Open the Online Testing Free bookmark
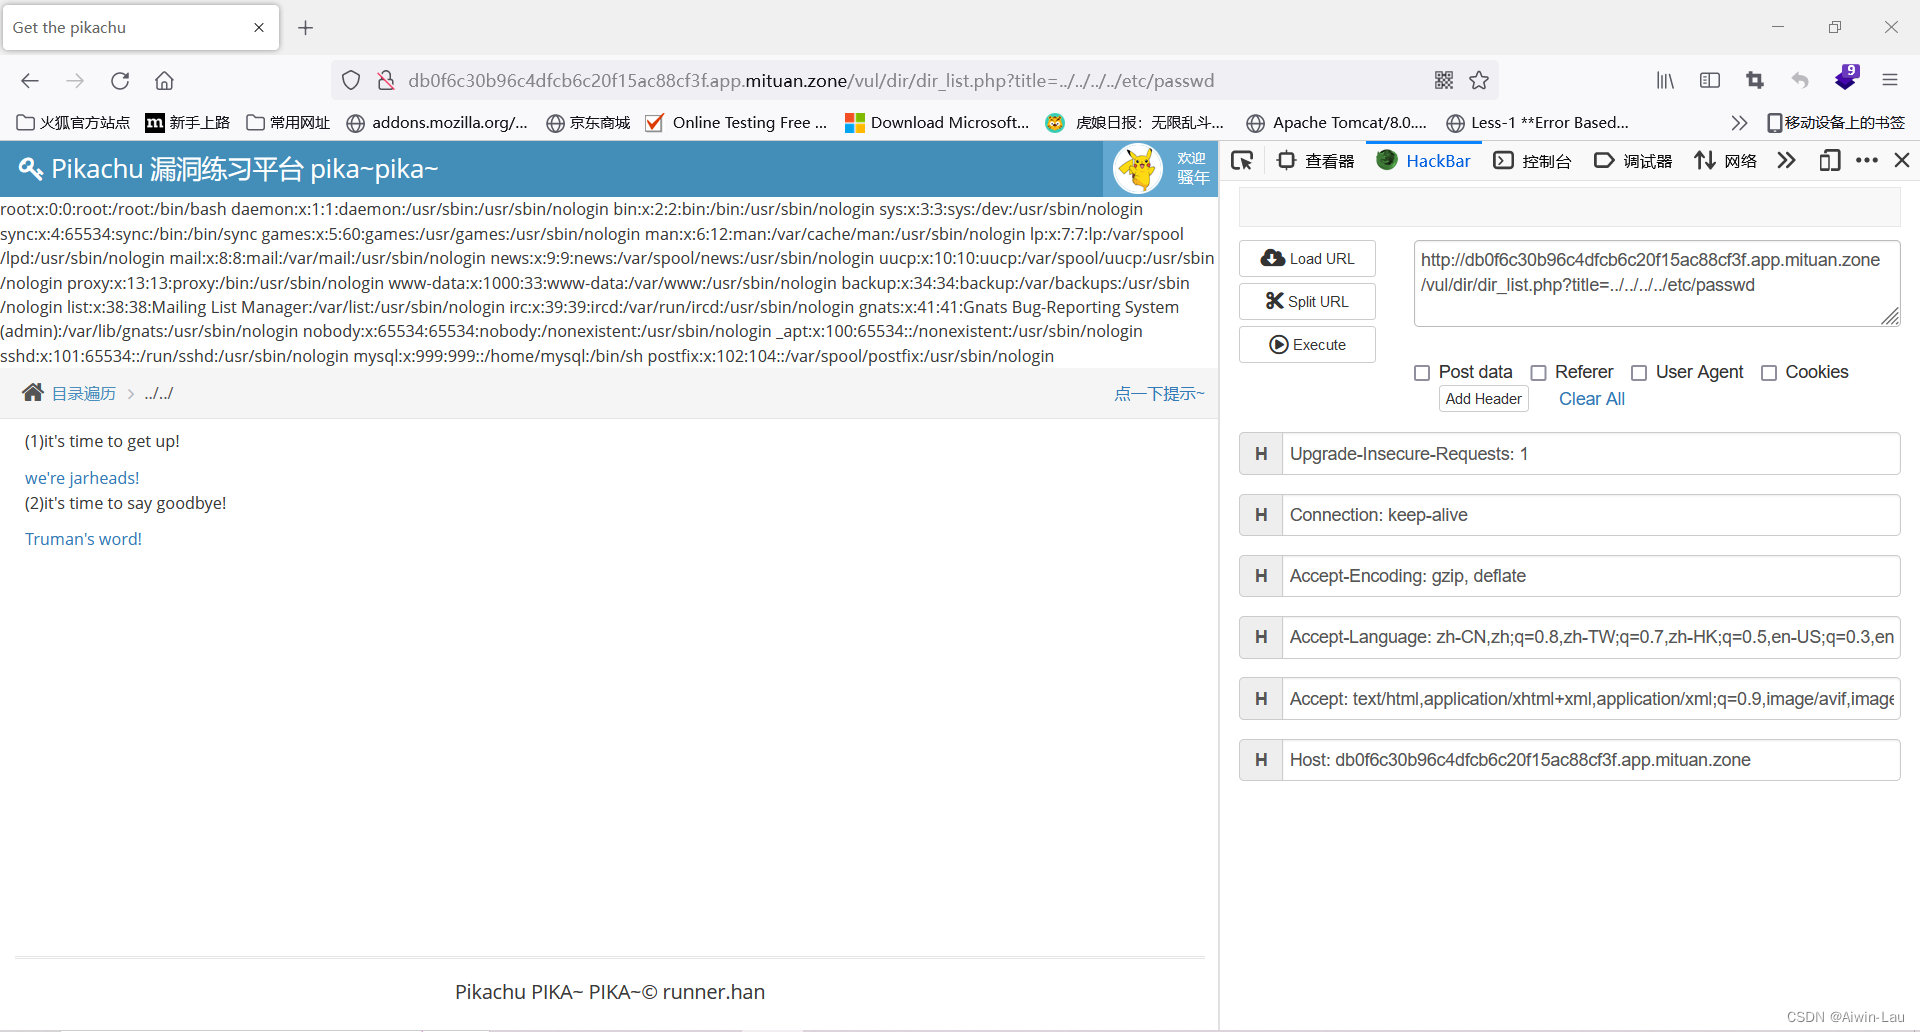Screen dimensions: 1920x1032 click(736, 123)
